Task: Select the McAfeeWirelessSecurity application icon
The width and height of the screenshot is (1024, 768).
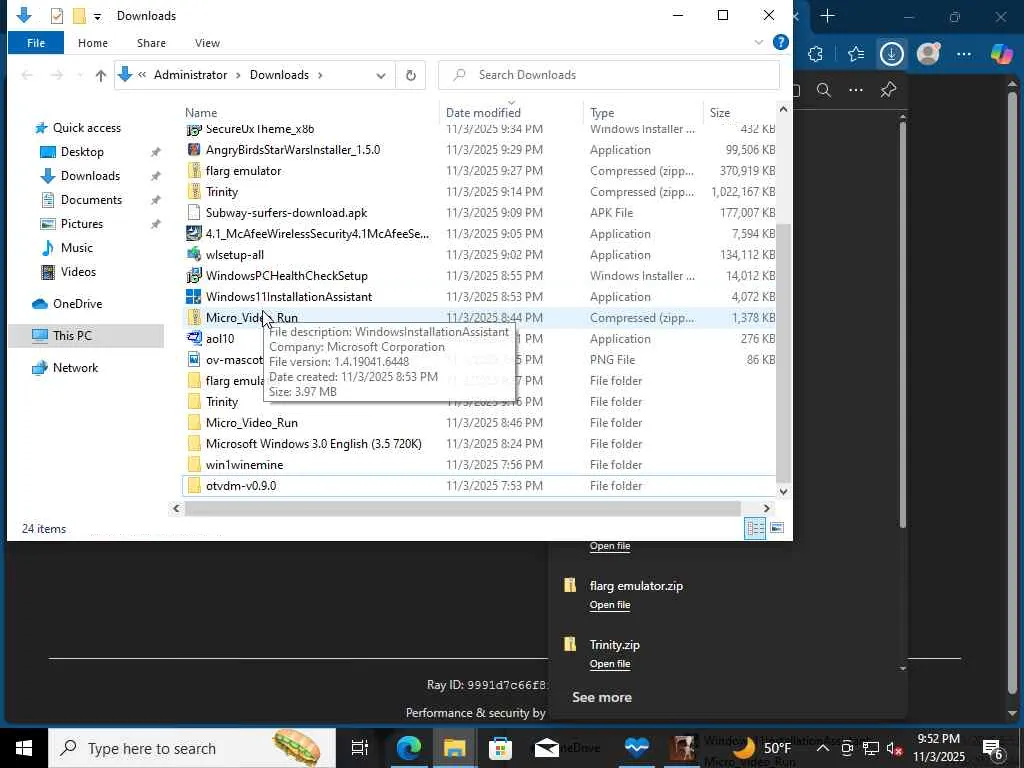Action: pyautogui.click(x=194, y=233)
